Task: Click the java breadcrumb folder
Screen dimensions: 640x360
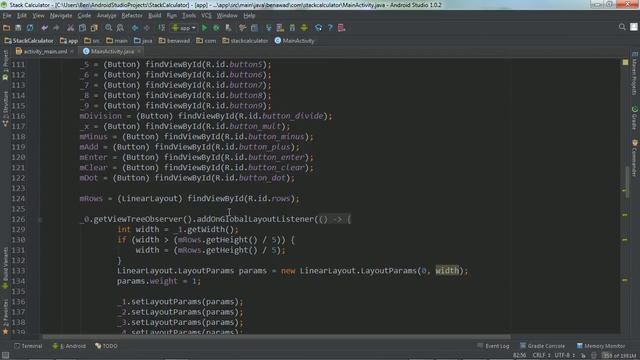Action: click(143, 40)
